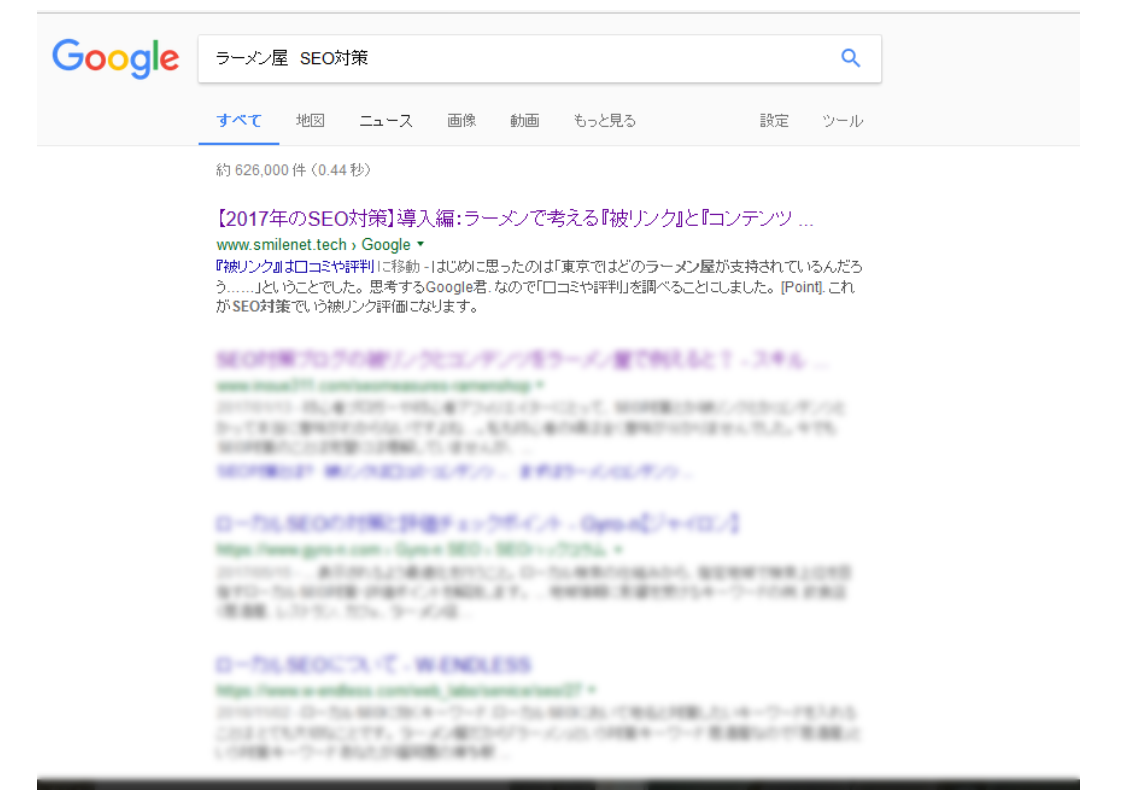
Task: Select the すべて tab
Action: click(x=239, y=121)
